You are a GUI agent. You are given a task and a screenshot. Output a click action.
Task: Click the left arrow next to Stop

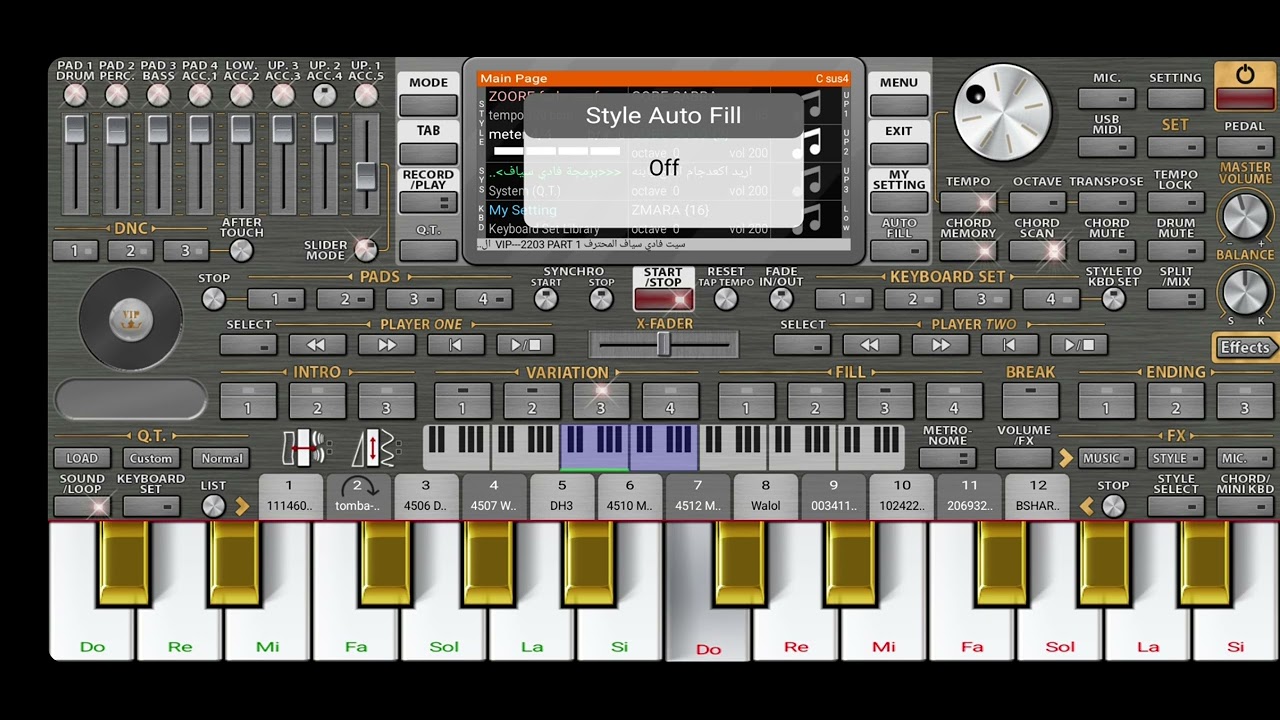point(1087,507)
